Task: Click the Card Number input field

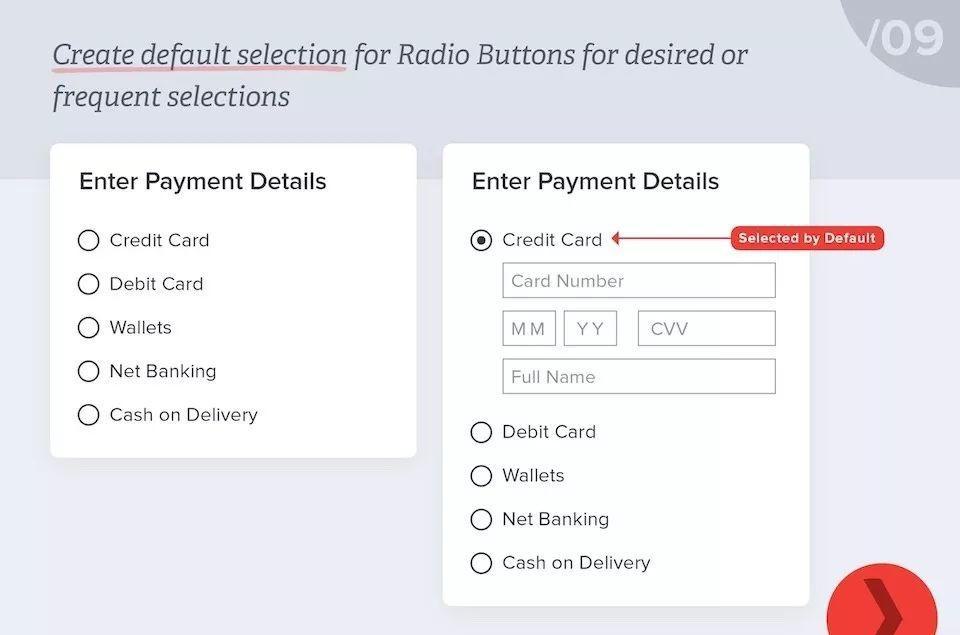Action: (x=638, y=281)
